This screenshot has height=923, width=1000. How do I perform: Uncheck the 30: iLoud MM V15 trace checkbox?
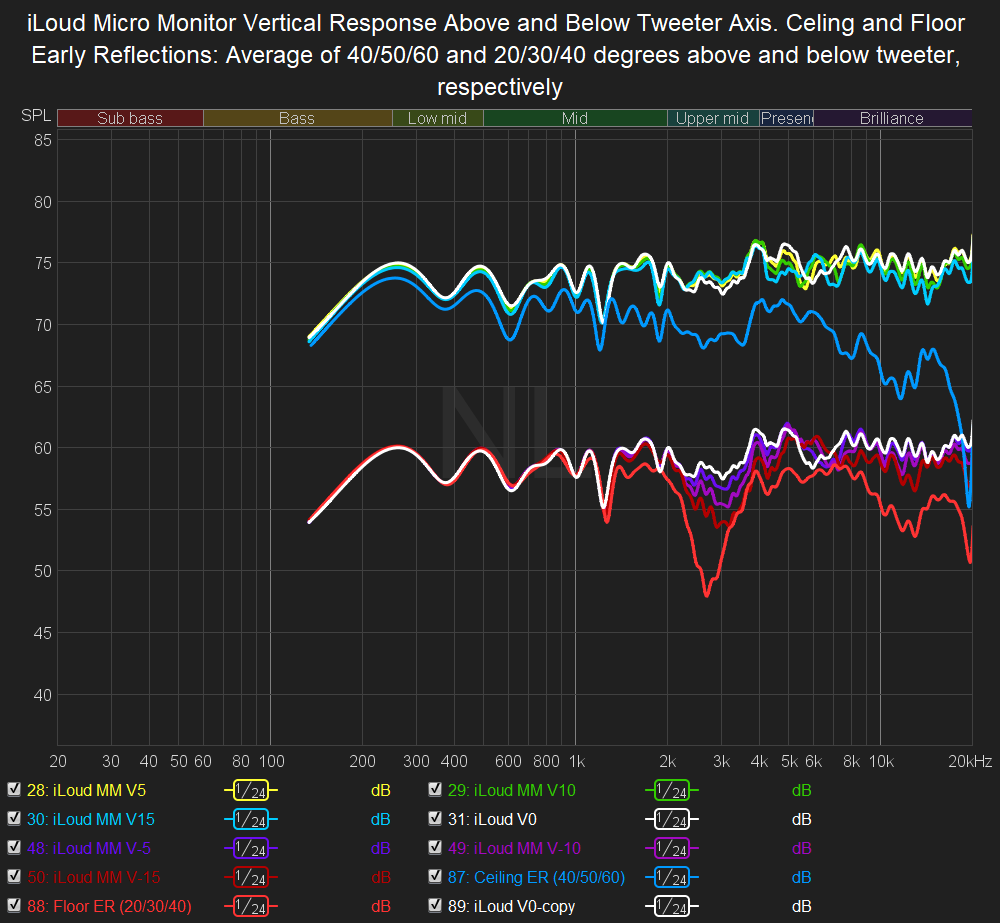pos(14,818)
